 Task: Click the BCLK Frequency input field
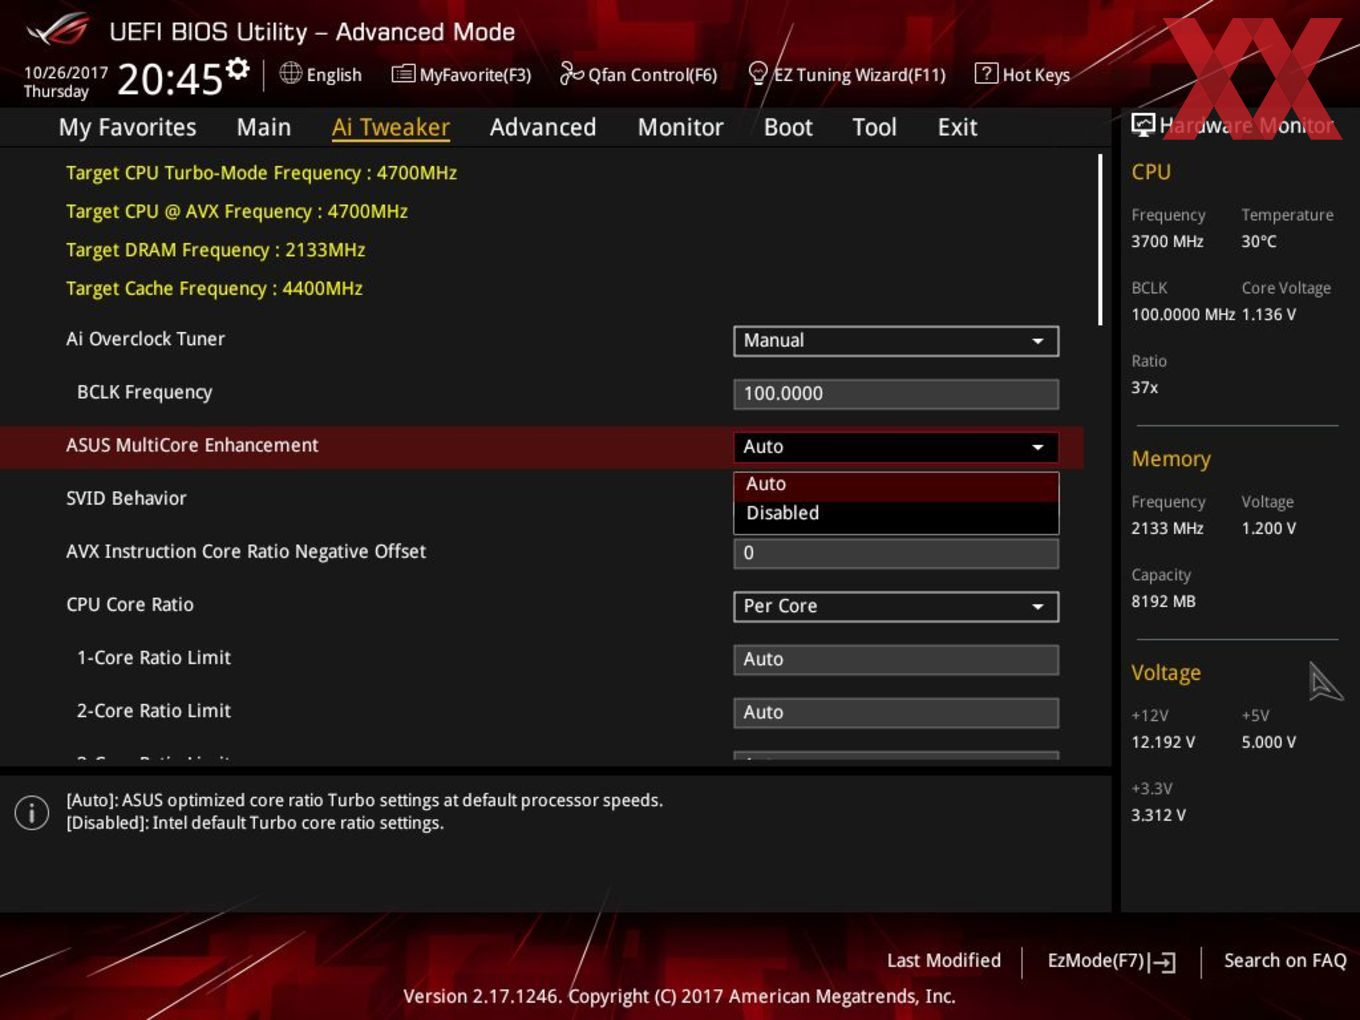(x=896, y=394)
